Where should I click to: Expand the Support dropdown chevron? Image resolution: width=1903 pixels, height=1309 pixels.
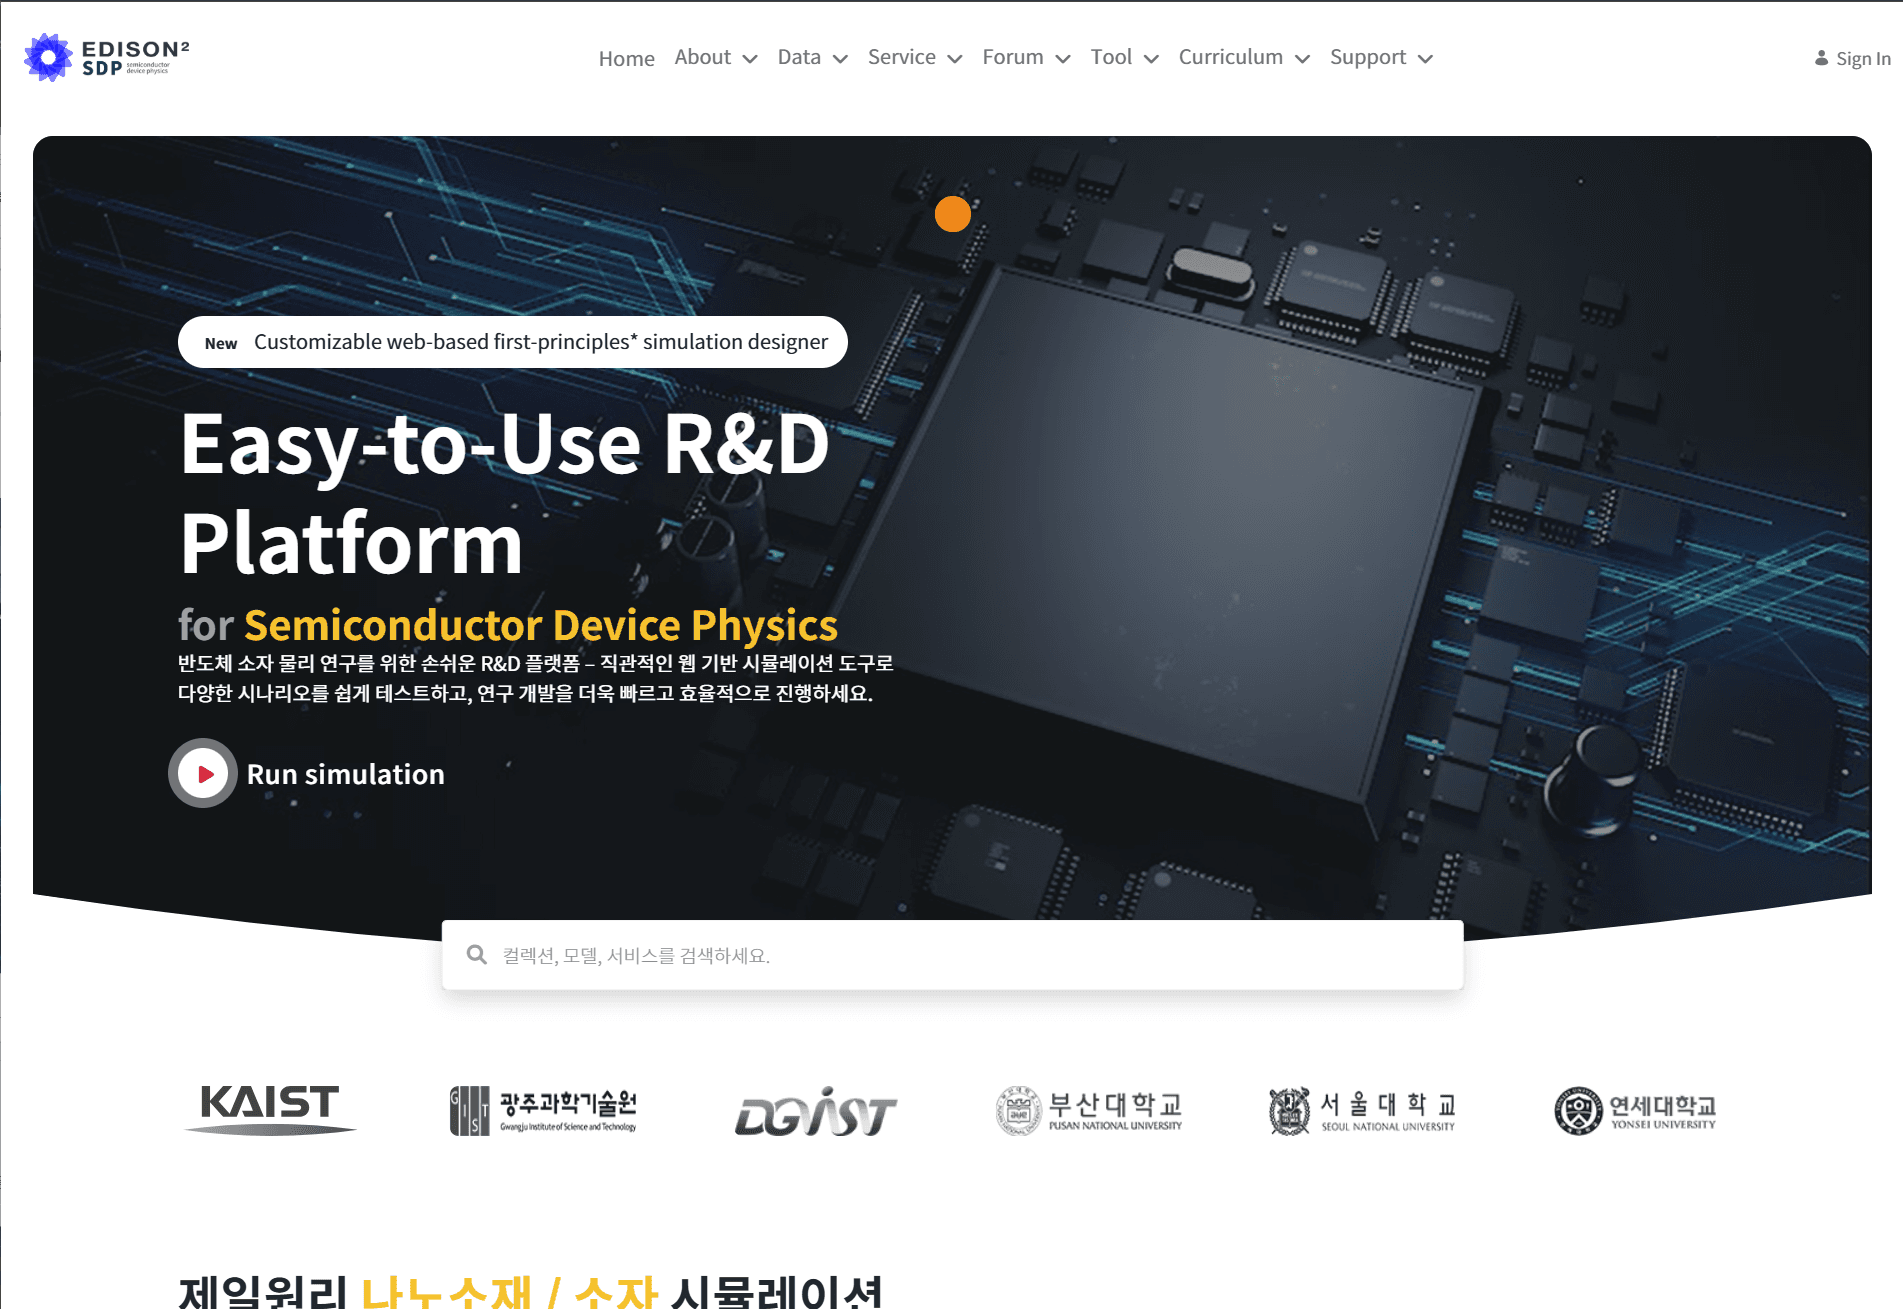point(1425,59)
